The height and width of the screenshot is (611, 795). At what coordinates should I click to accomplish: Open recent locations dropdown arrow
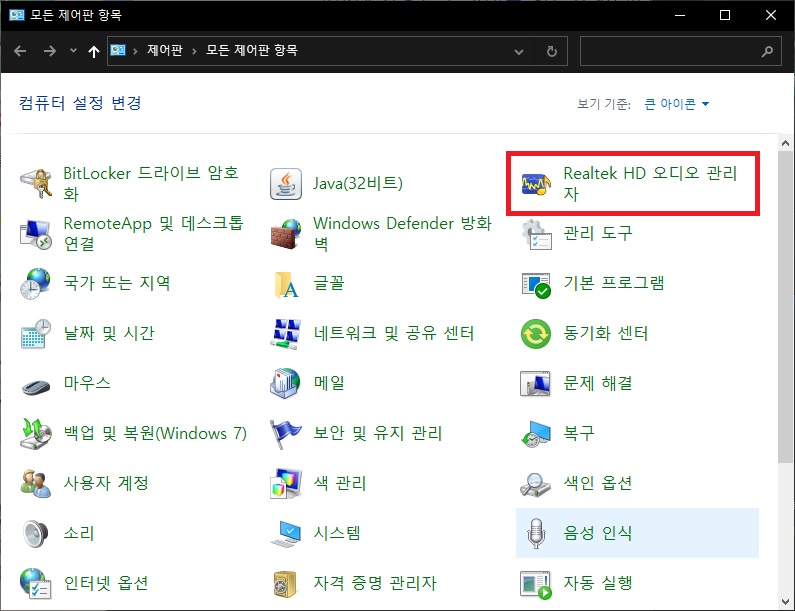[74, 50]
